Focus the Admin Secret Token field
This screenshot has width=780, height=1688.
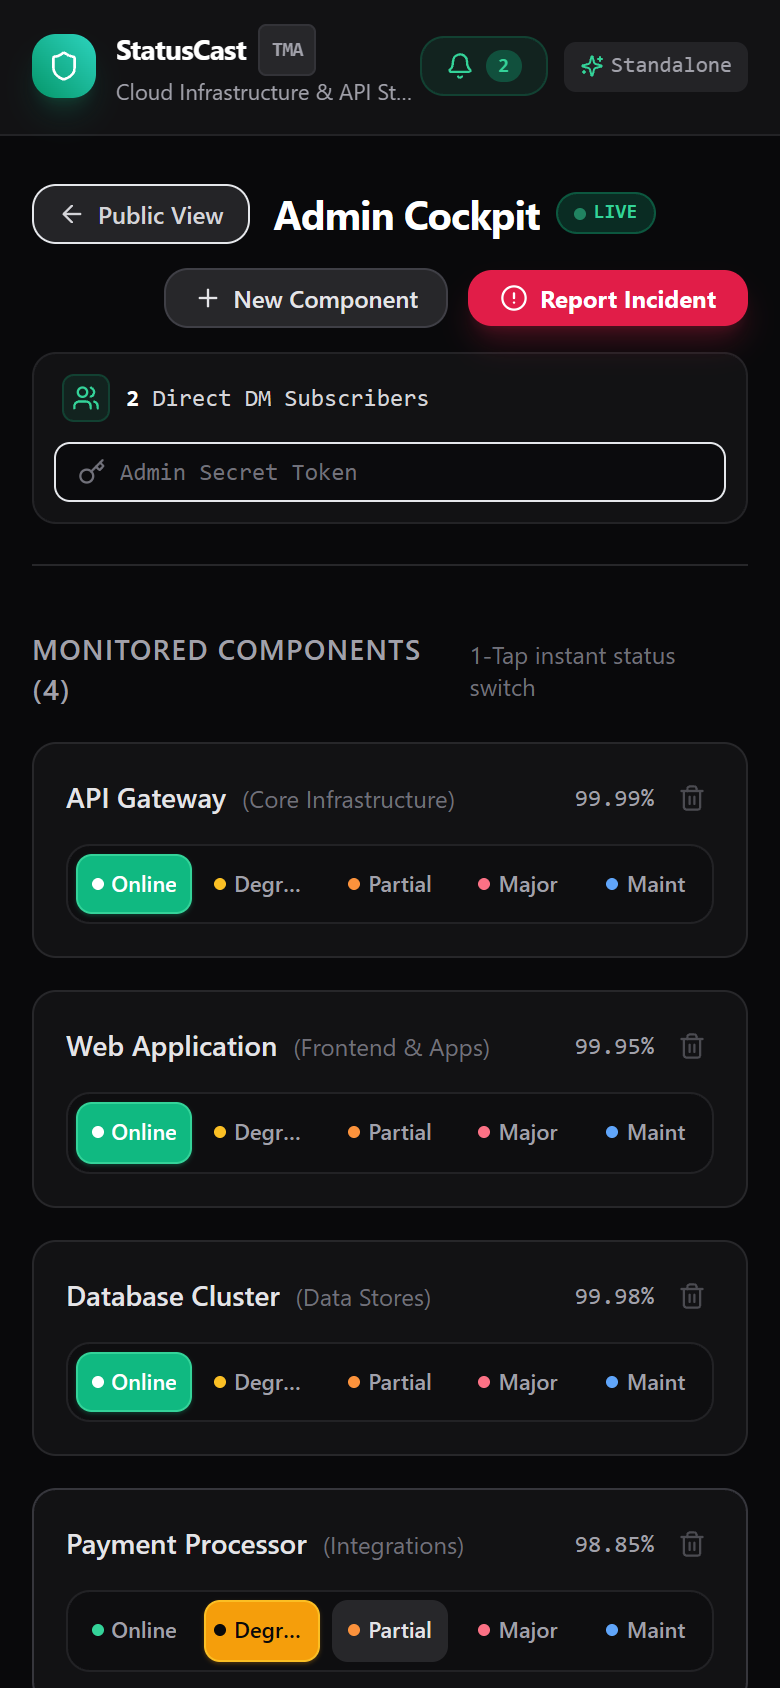[x=390, y=472]
